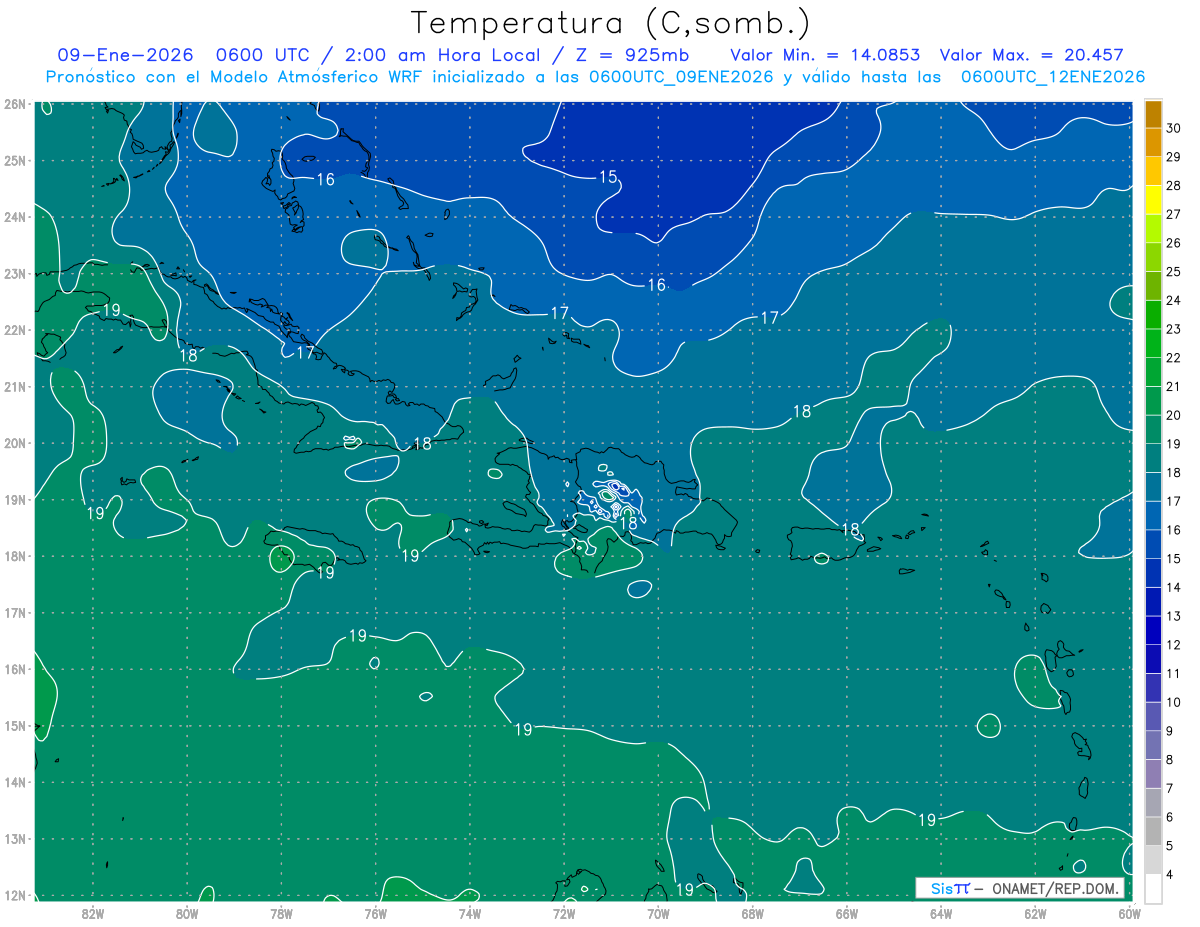Click the color scale label 6
The image size is (1200, 927).
point(1170,816)
